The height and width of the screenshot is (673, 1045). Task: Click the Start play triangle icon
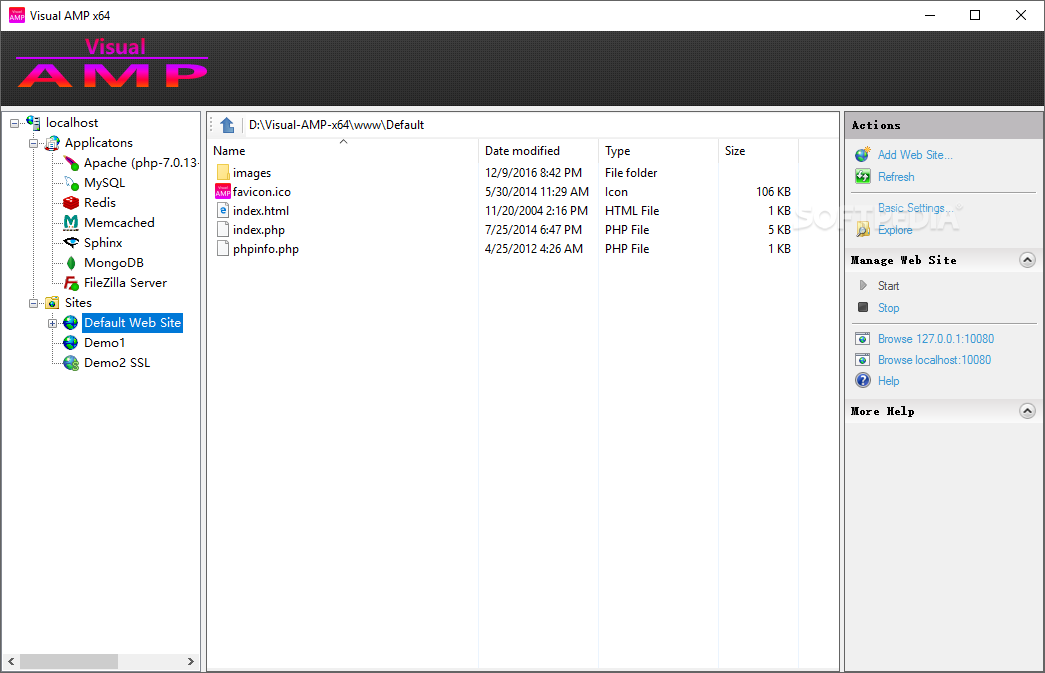863,285
